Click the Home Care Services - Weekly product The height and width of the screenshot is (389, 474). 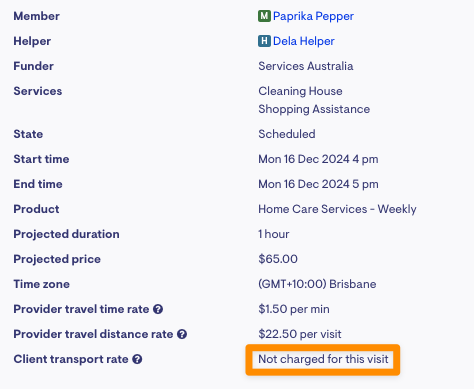[337, 209]
